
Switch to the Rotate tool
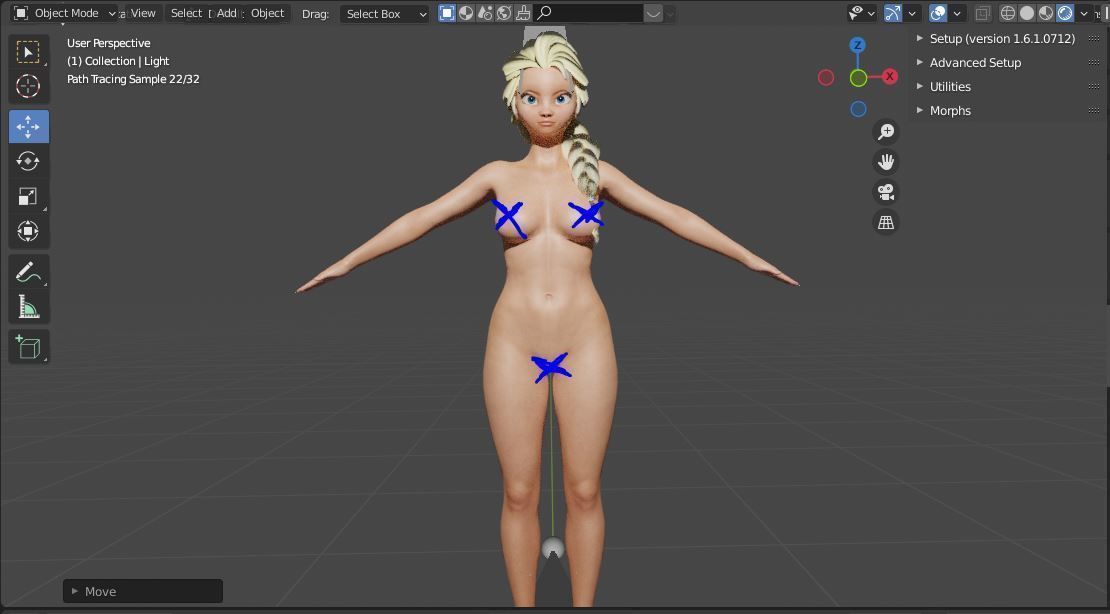[x=28, y=161]
